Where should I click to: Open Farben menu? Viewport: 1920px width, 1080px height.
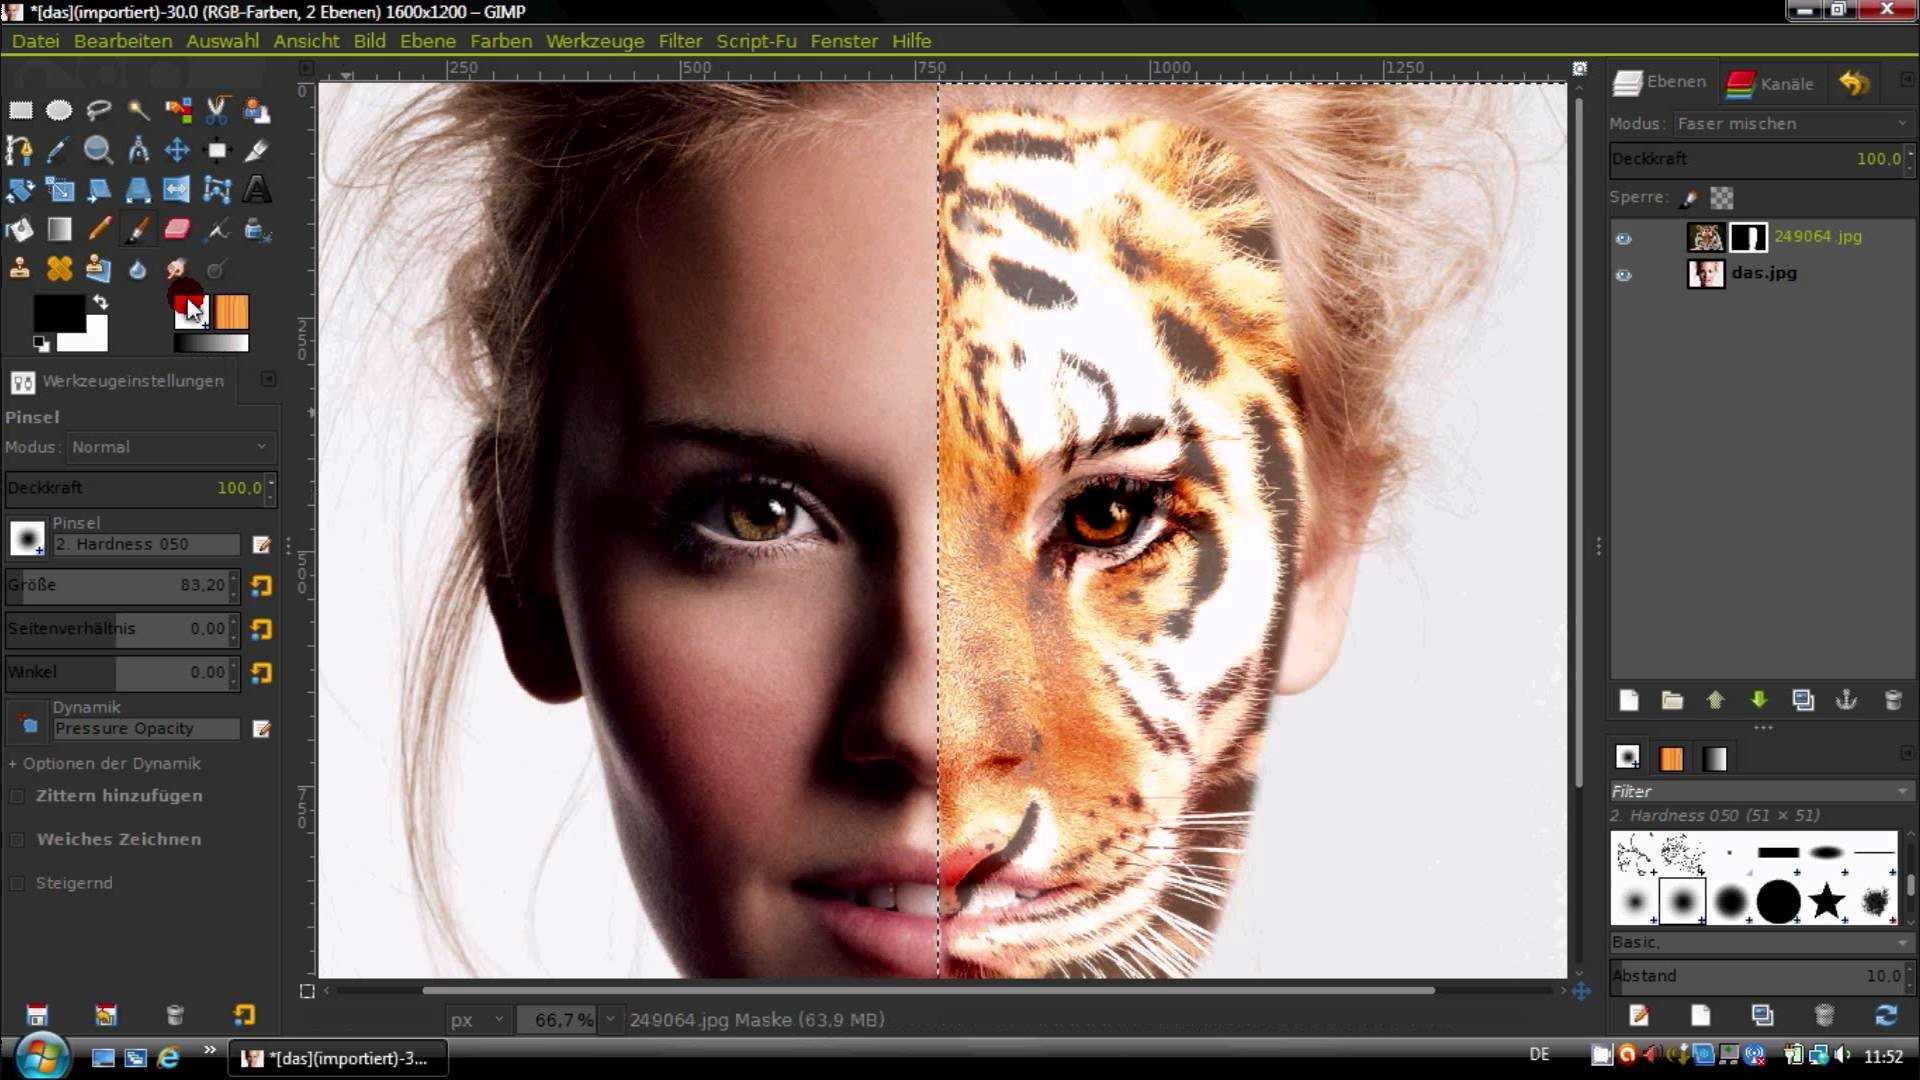500,40
